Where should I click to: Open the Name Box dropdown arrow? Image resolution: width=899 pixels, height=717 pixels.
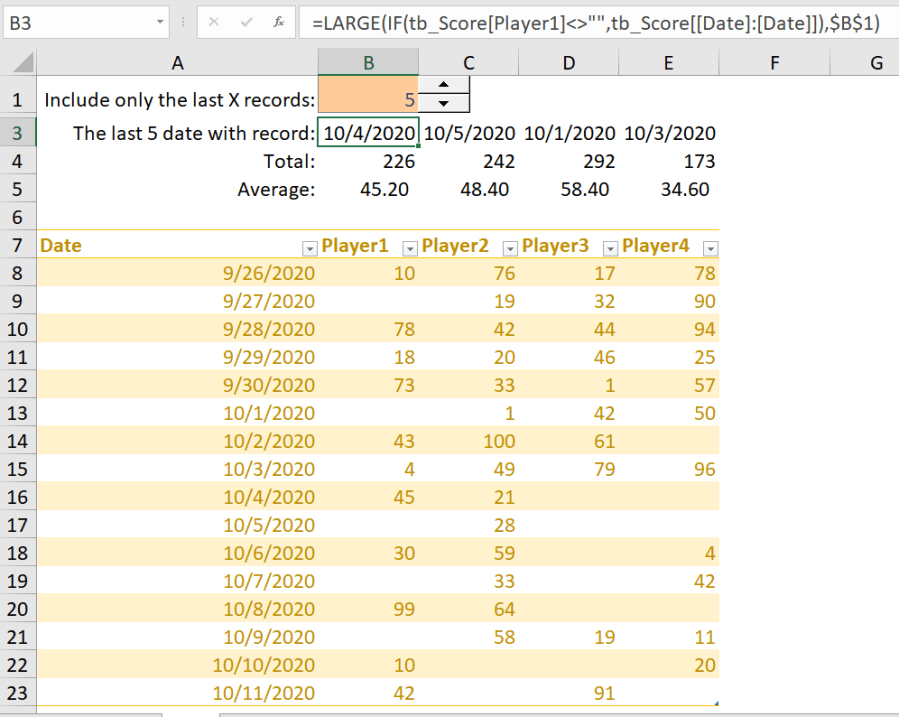coord(161,21)
